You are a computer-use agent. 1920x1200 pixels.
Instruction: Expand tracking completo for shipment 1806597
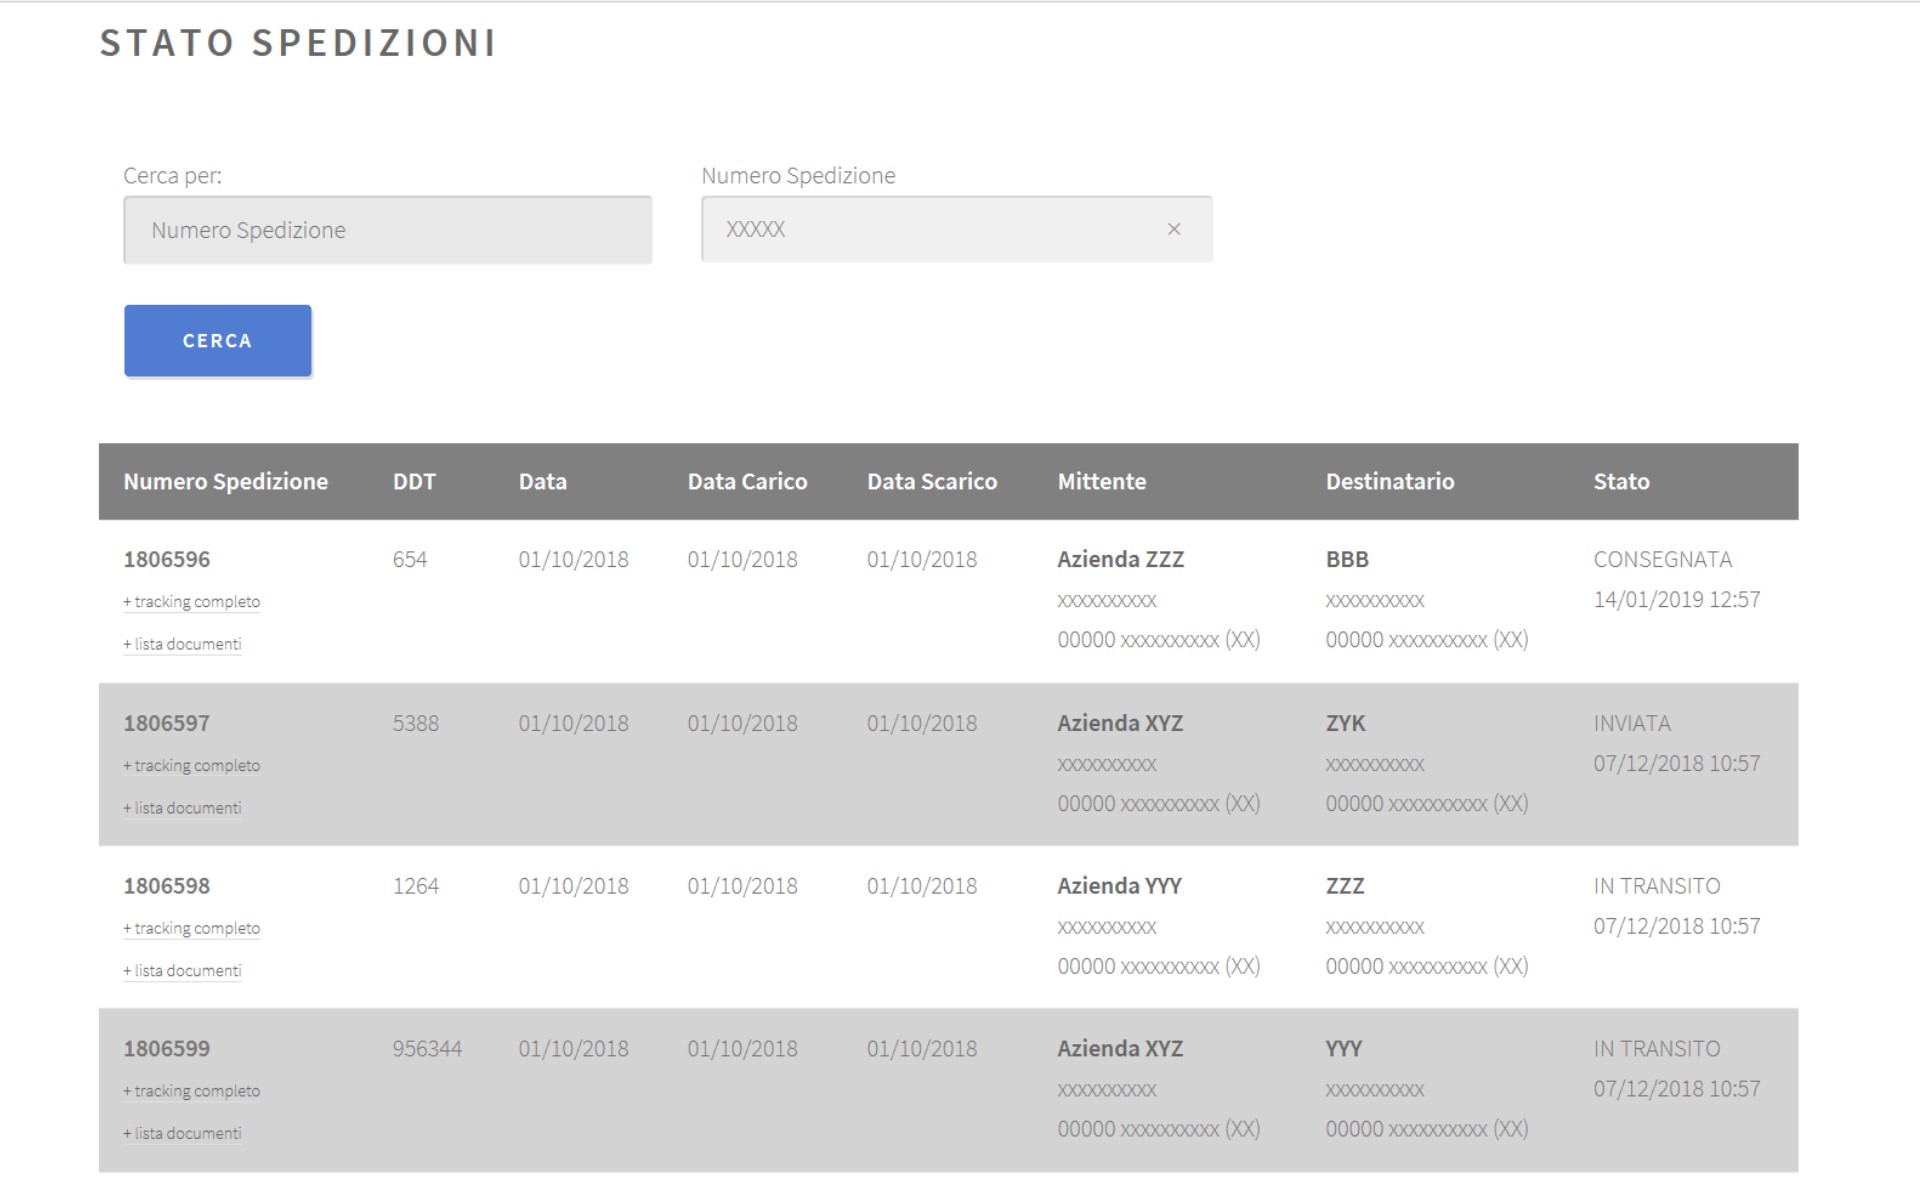tap(192, 766)
